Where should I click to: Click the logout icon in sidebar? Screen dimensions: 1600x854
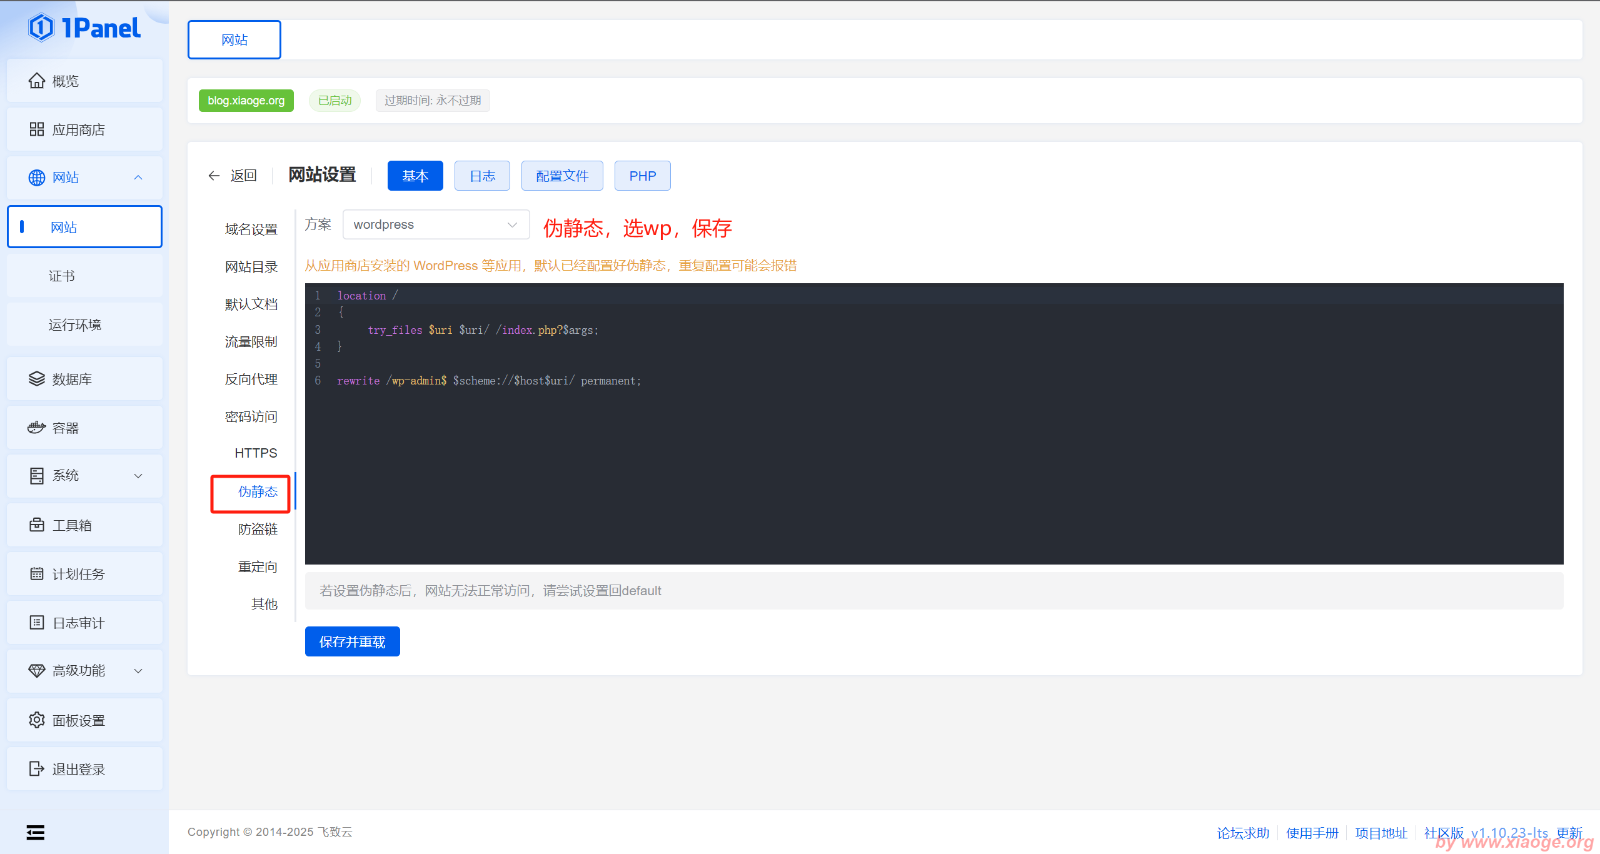pyautogui.click(x=37, y=769)
